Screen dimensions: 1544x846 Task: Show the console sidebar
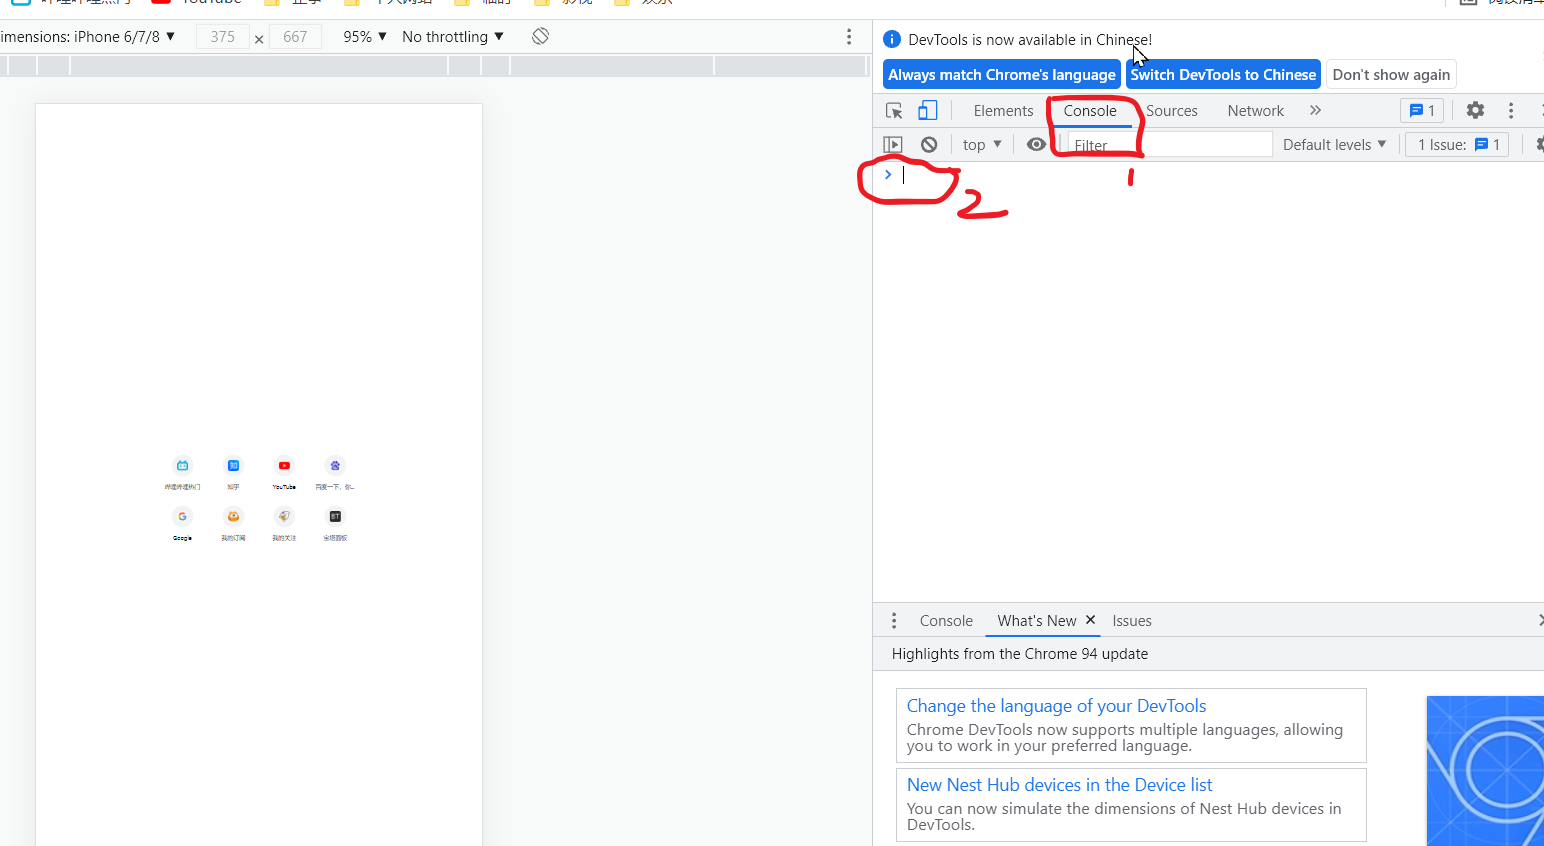click(893, 145)
